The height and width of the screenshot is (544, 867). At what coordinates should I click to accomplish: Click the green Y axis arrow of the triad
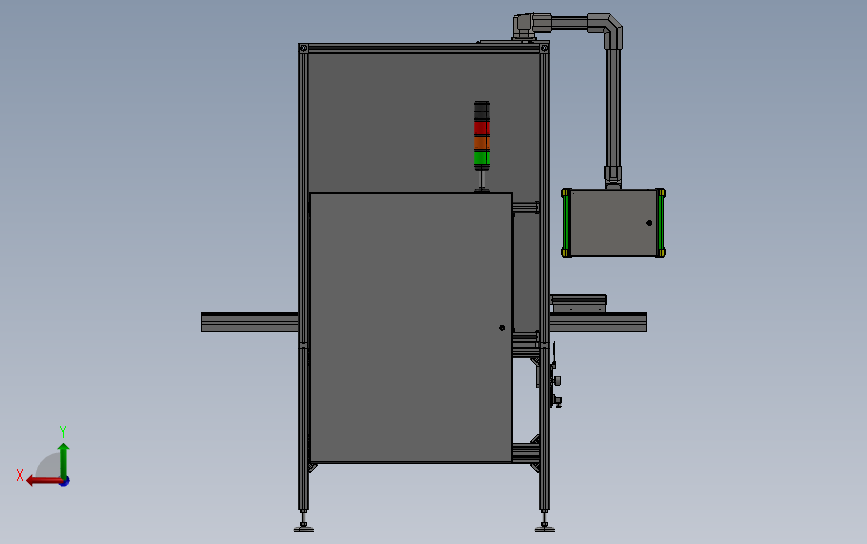click(64, 459)
